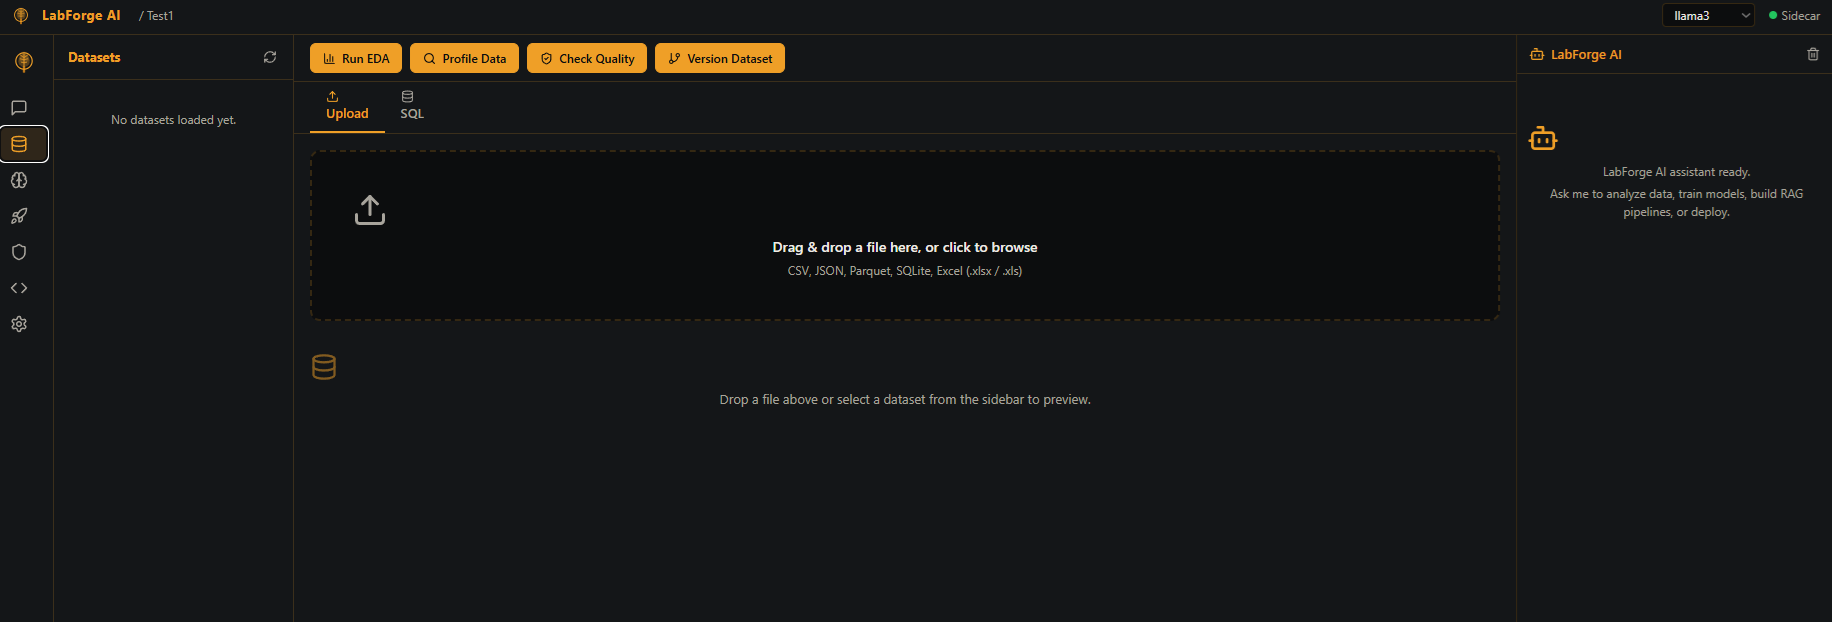Screen dimensions: 1832x622
Task: Click the LabForge AI logo icon in sidebar
Action: click(x=24, y=62)
